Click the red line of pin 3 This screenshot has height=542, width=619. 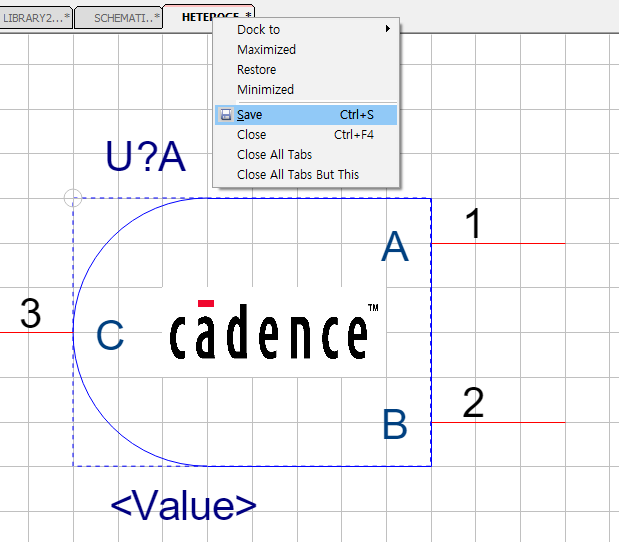pos(36,332)
